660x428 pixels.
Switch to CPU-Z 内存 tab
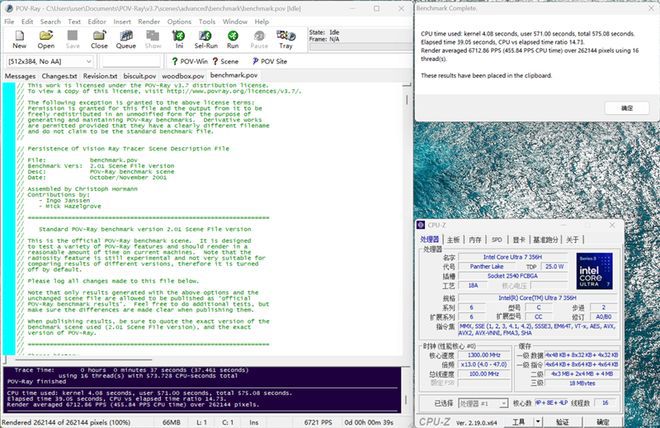pyautogui.click(x=475, y=239)
